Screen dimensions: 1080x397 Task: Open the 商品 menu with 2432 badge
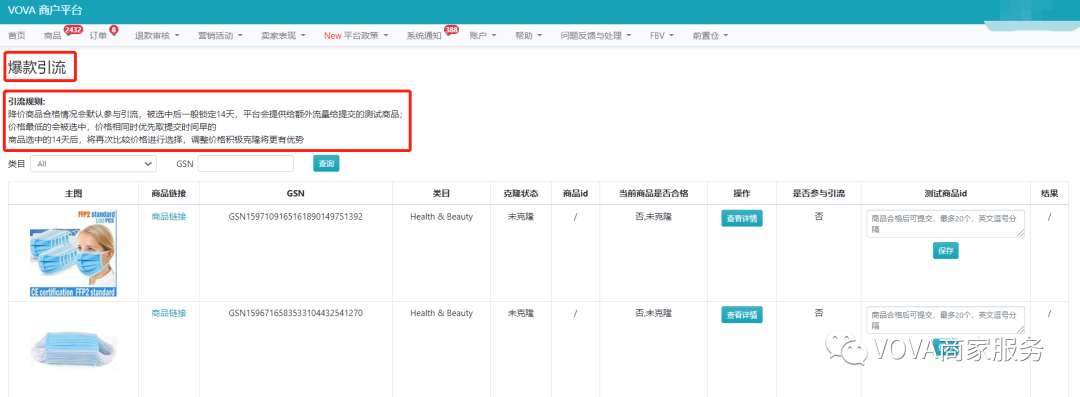(x=52, y=36)
